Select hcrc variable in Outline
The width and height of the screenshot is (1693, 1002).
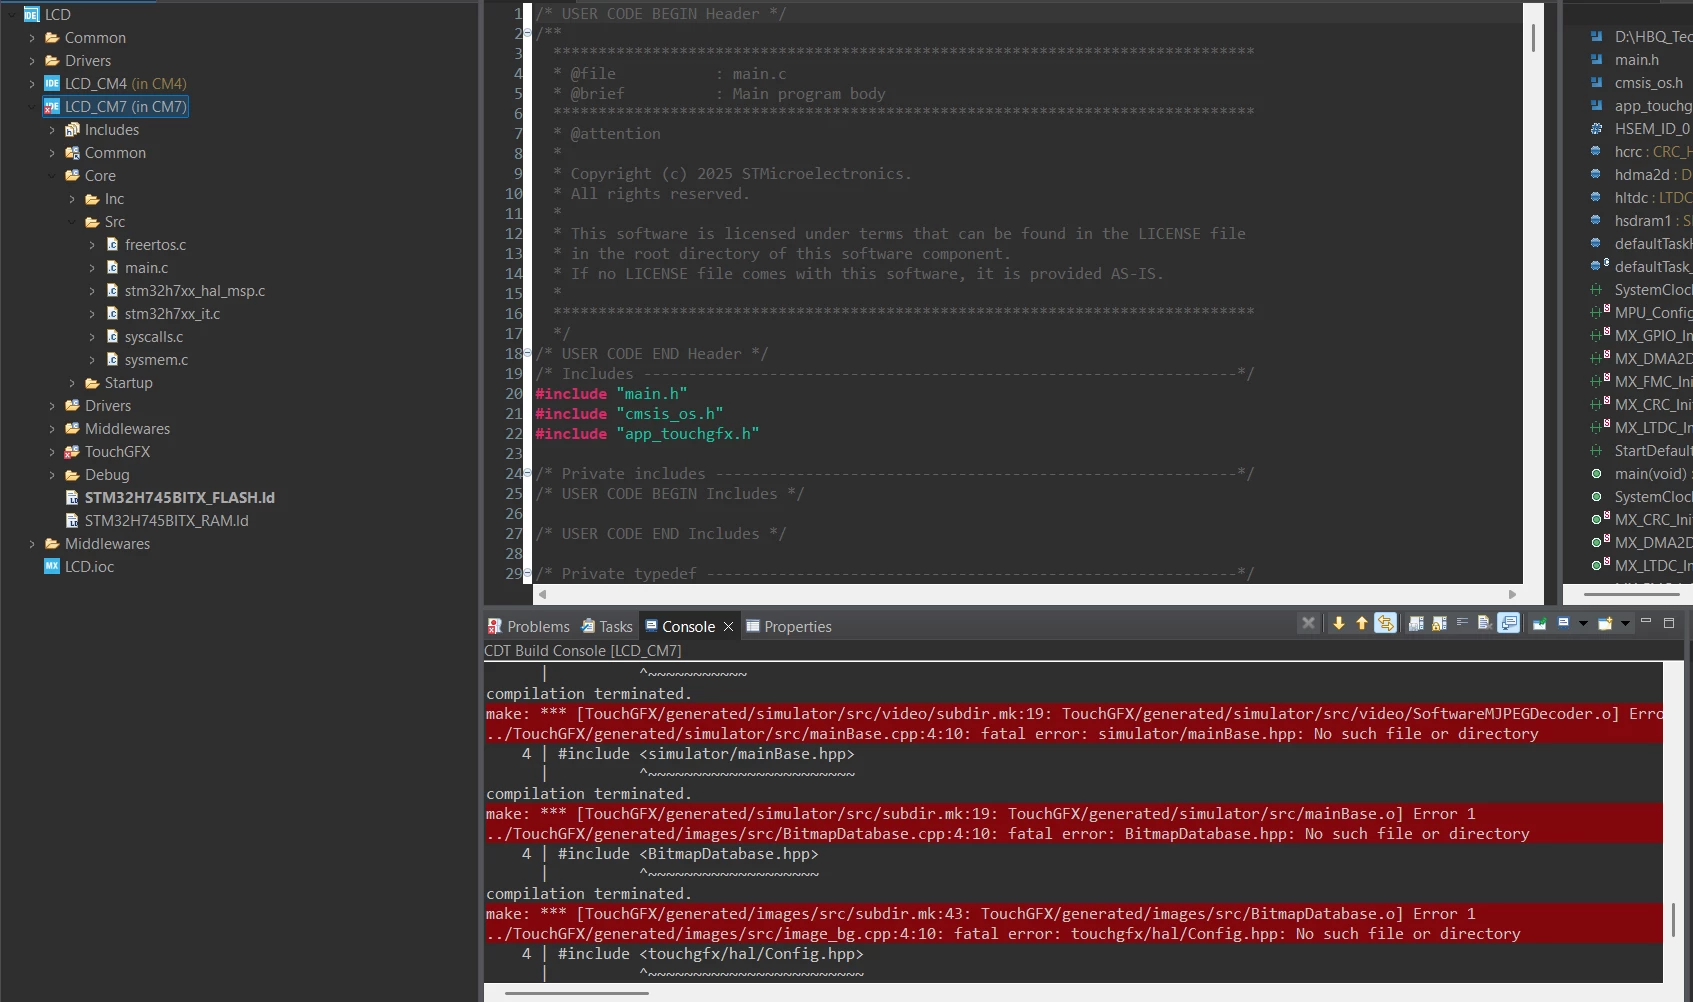point(1640,152)
